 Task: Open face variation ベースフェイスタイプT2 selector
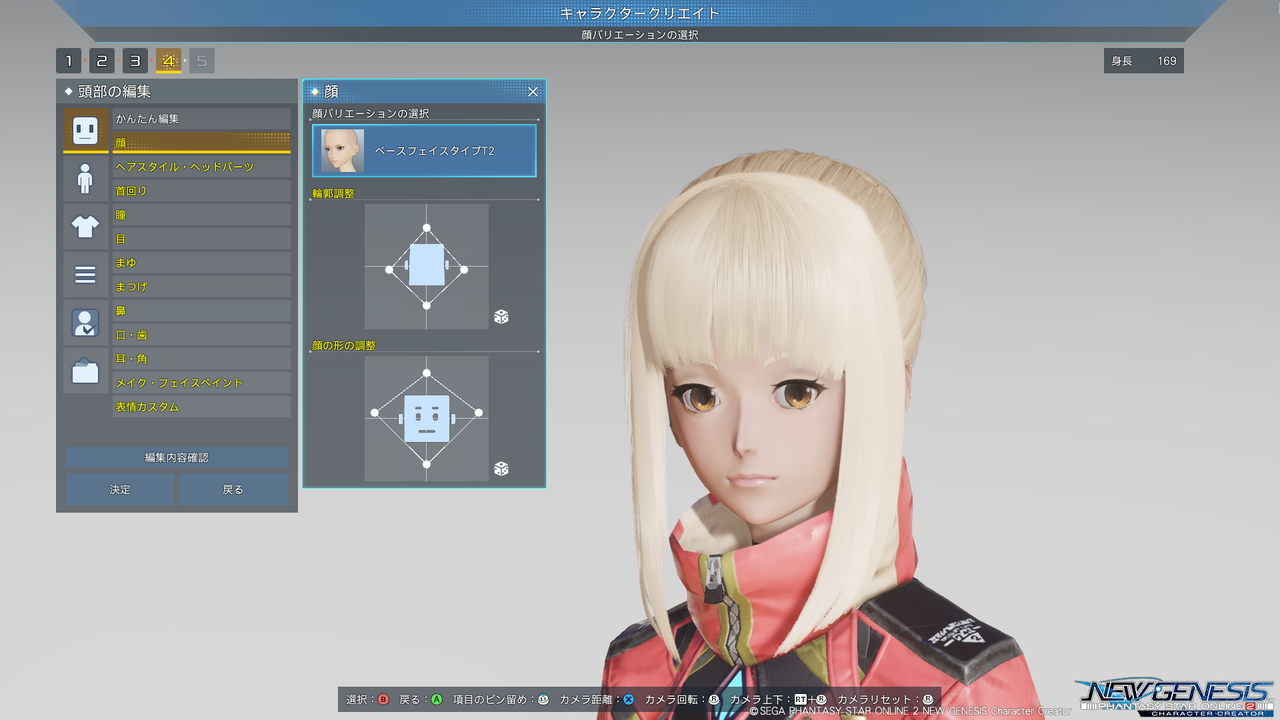click(424, 151)
